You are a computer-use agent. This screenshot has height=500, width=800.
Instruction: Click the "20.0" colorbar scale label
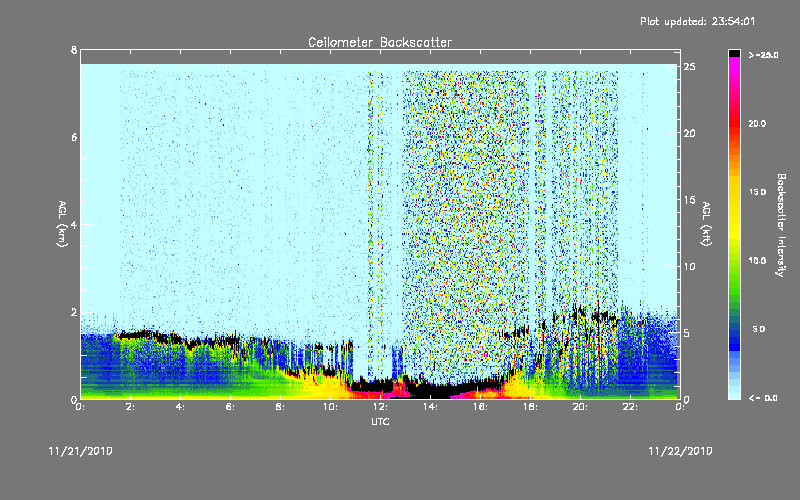pyautogui.click(x=757, y=123)
